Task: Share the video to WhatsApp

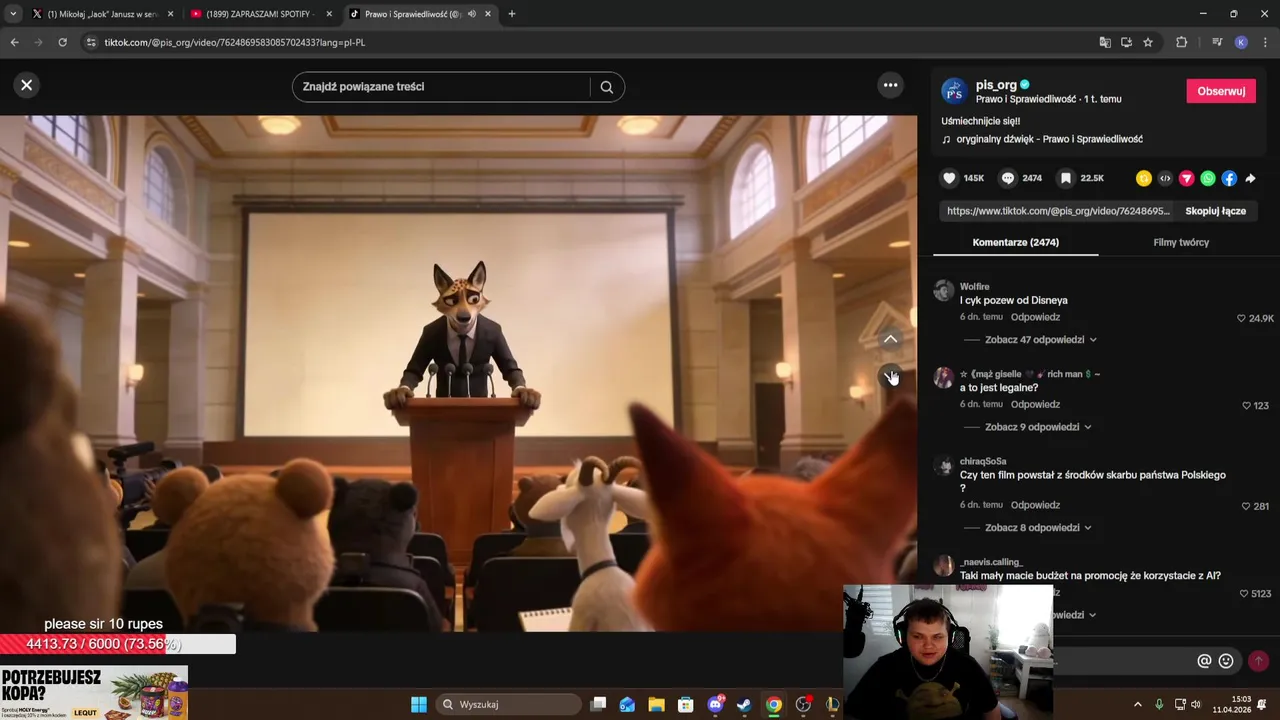Action: coord(1208,178)
